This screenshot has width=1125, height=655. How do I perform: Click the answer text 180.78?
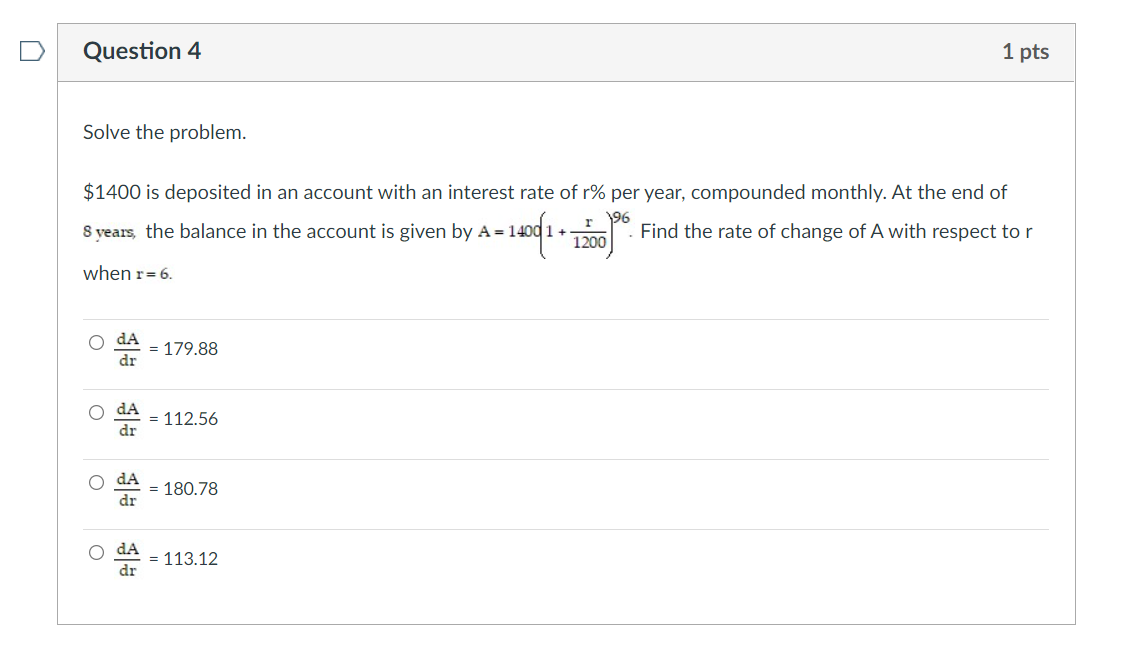coord(193,490)
